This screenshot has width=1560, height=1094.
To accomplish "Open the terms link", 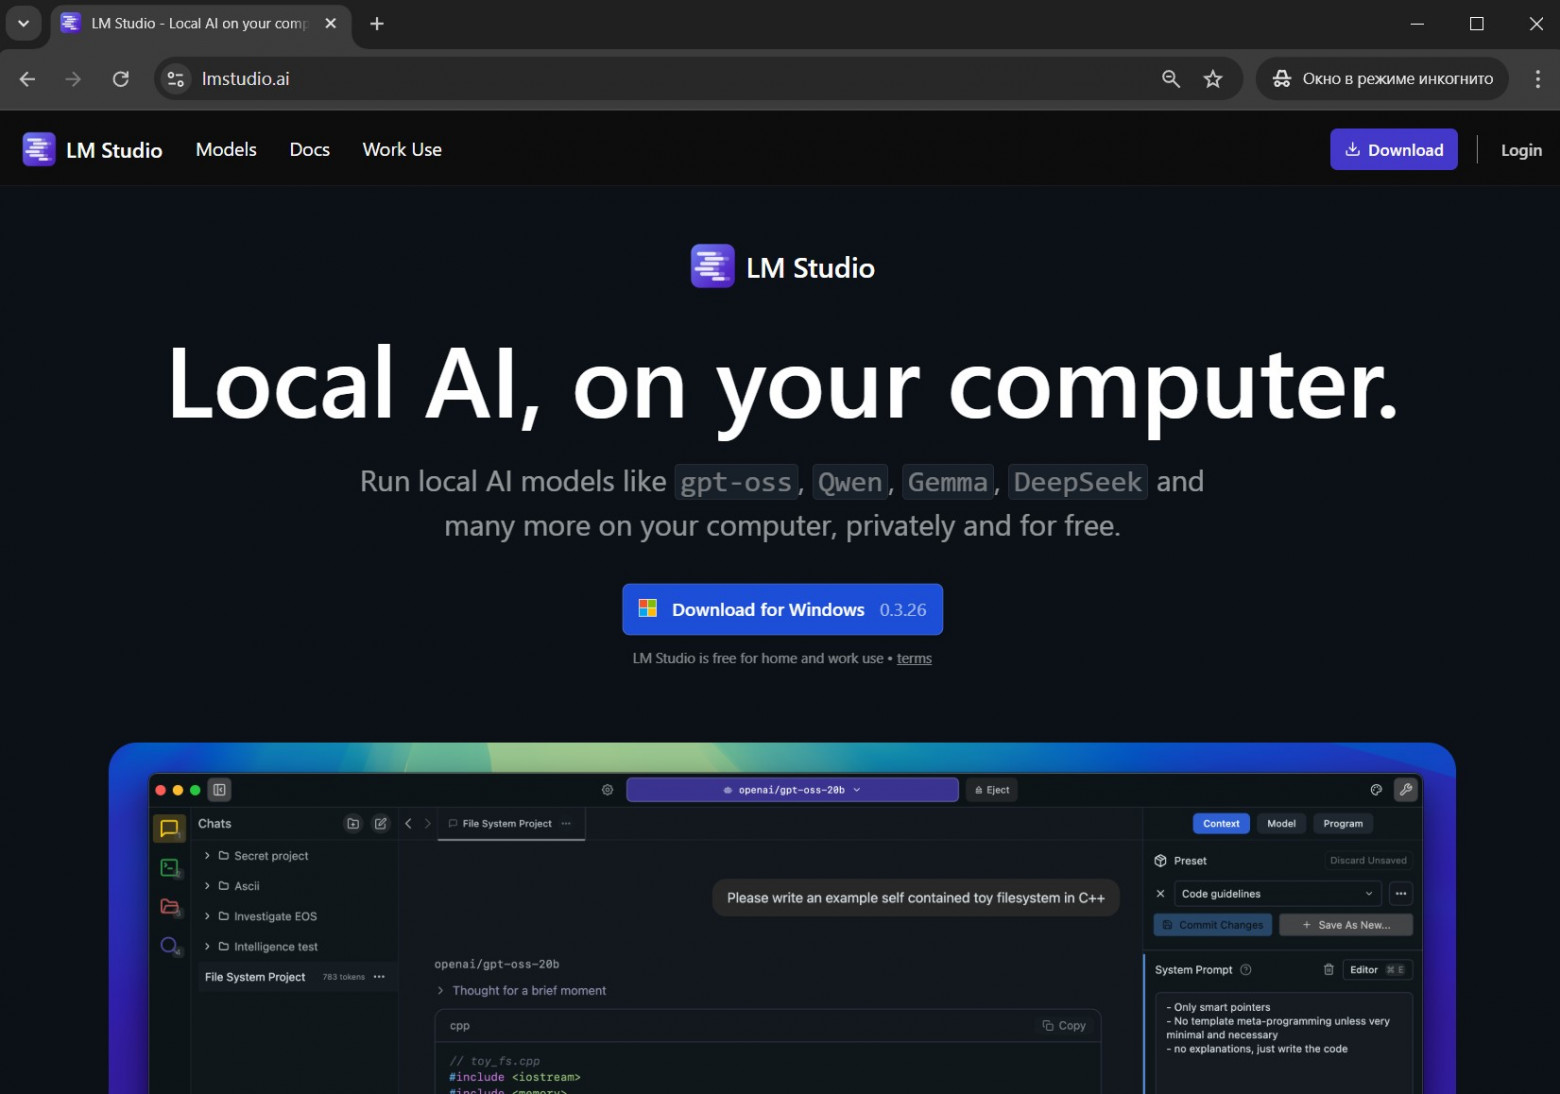I will (914, 659).
